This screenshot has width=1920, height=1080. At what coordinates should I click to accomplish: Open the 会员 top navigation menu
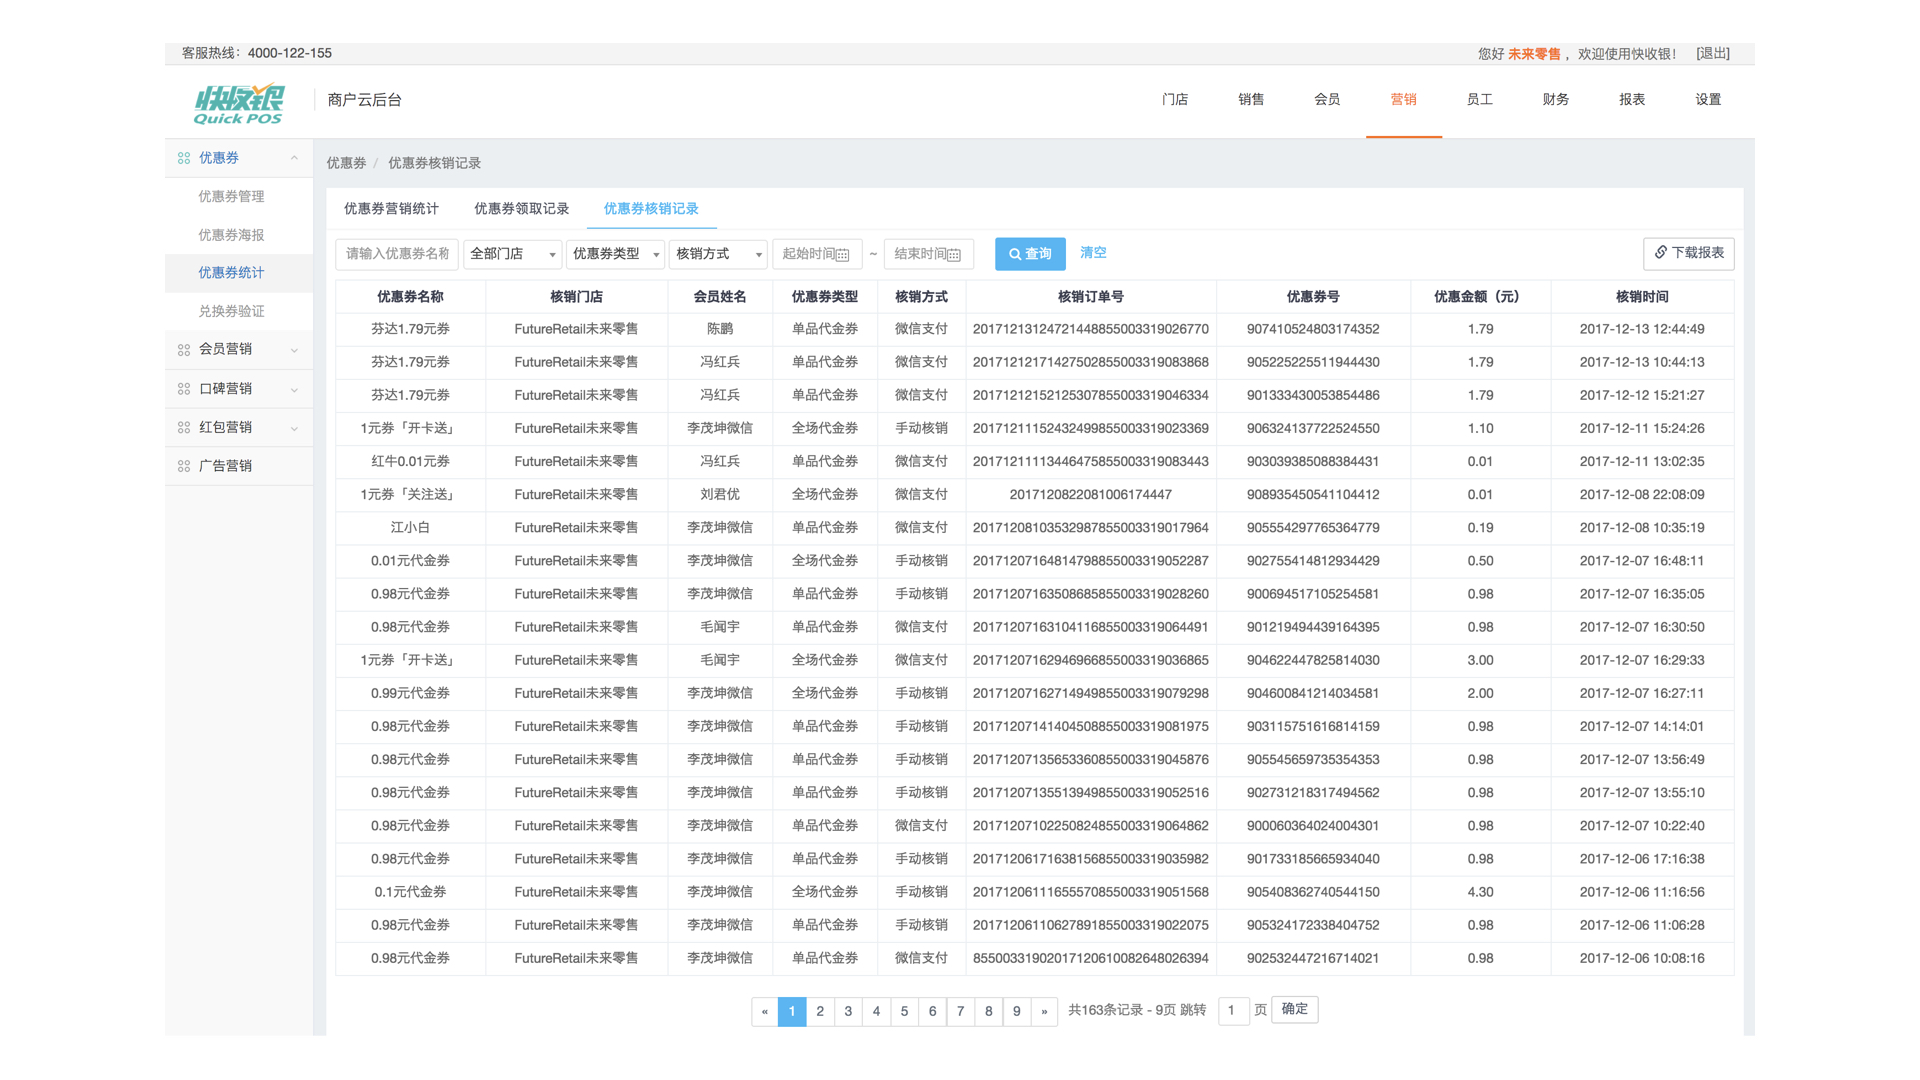pos(1327,99)
